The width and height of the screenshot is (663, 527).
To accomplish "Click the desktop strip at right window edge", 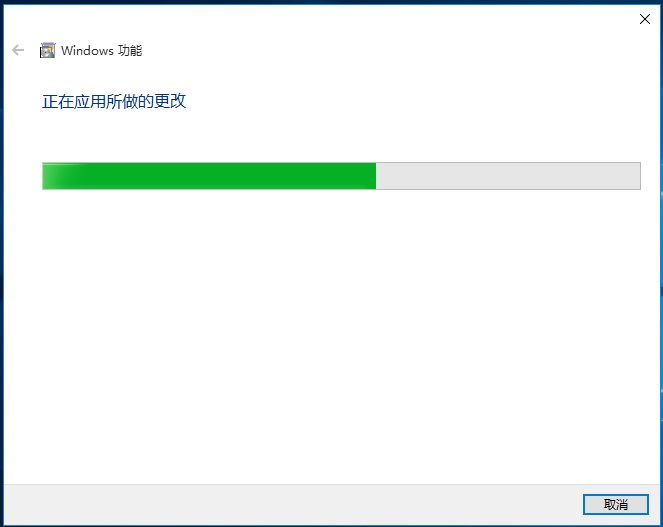I will click(x=661, y=262).
